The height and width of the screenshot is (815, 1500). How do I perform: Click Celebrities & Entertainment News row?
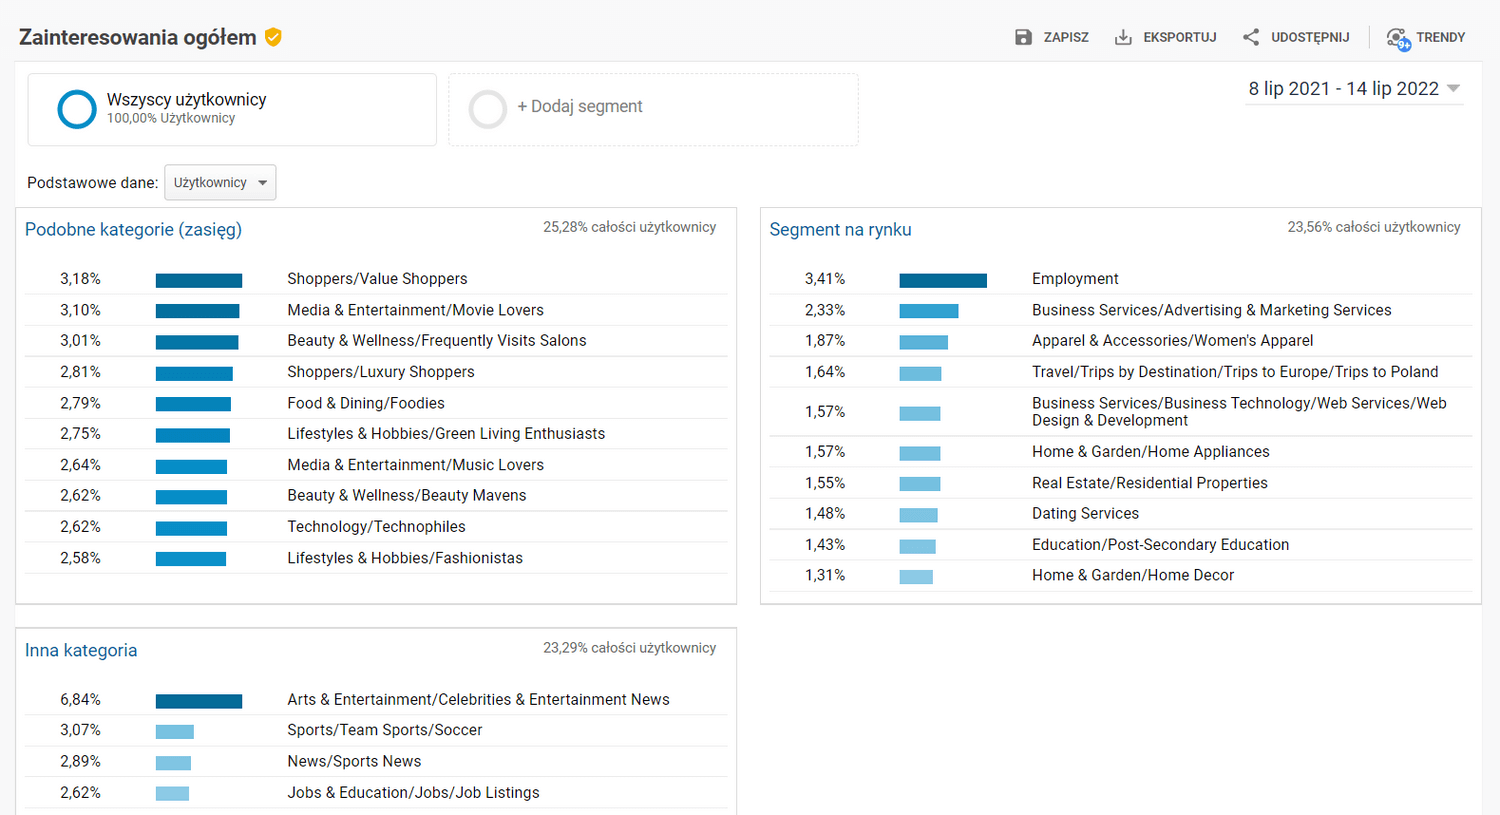click(376, 700)
